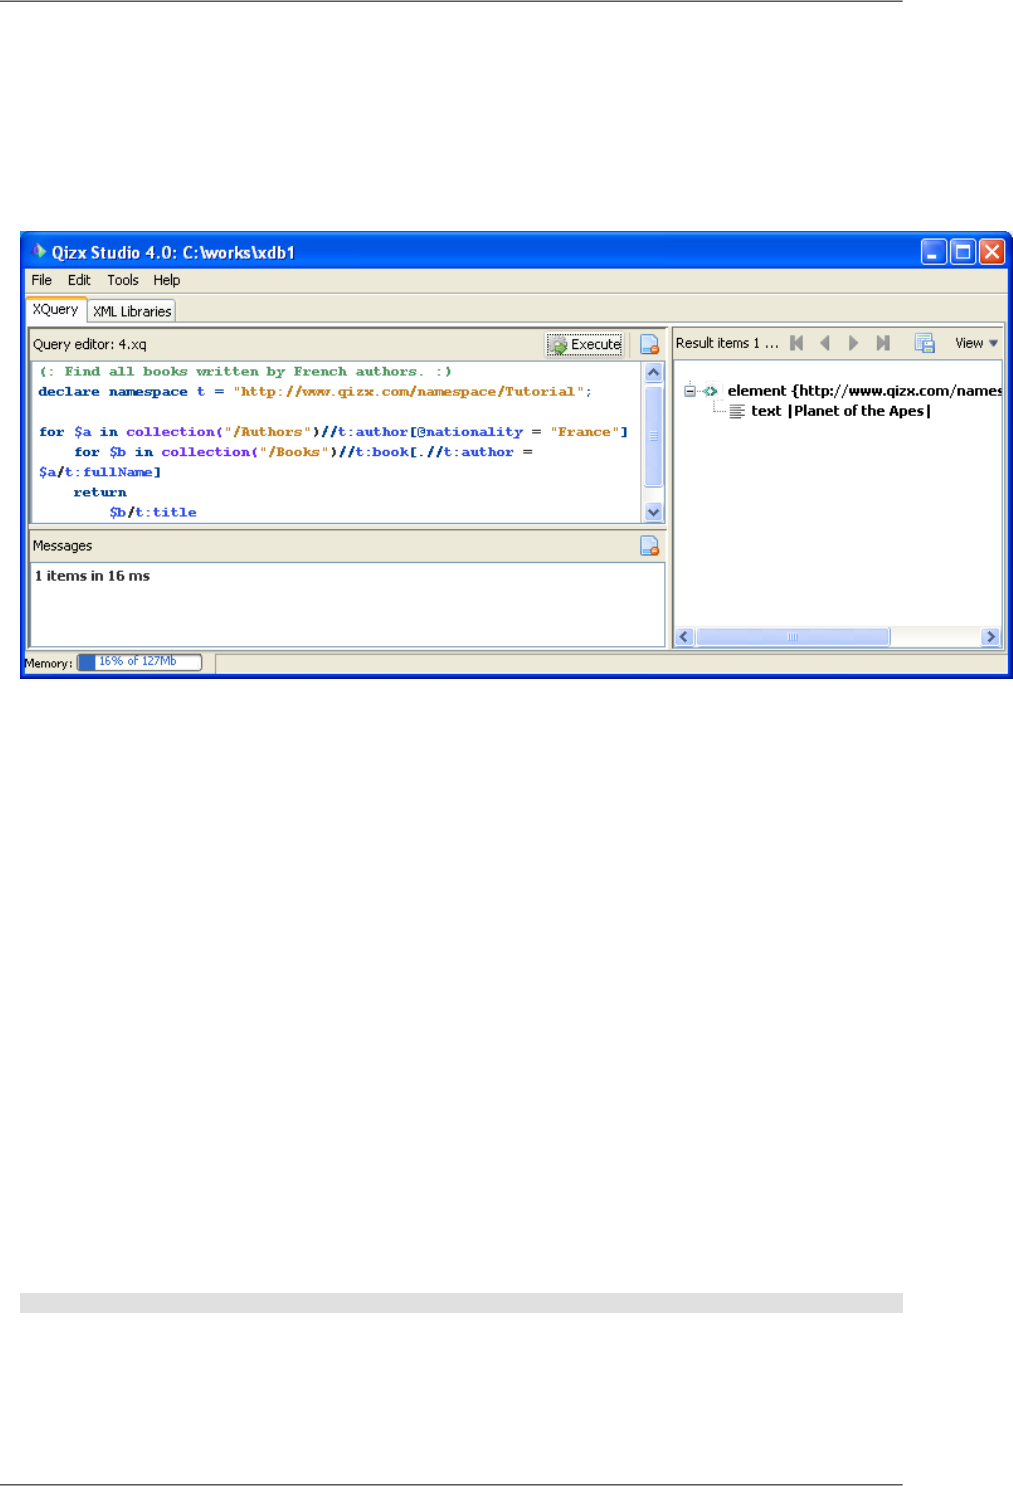Click the Qizx Studio title bar icon

pos(39,251)
